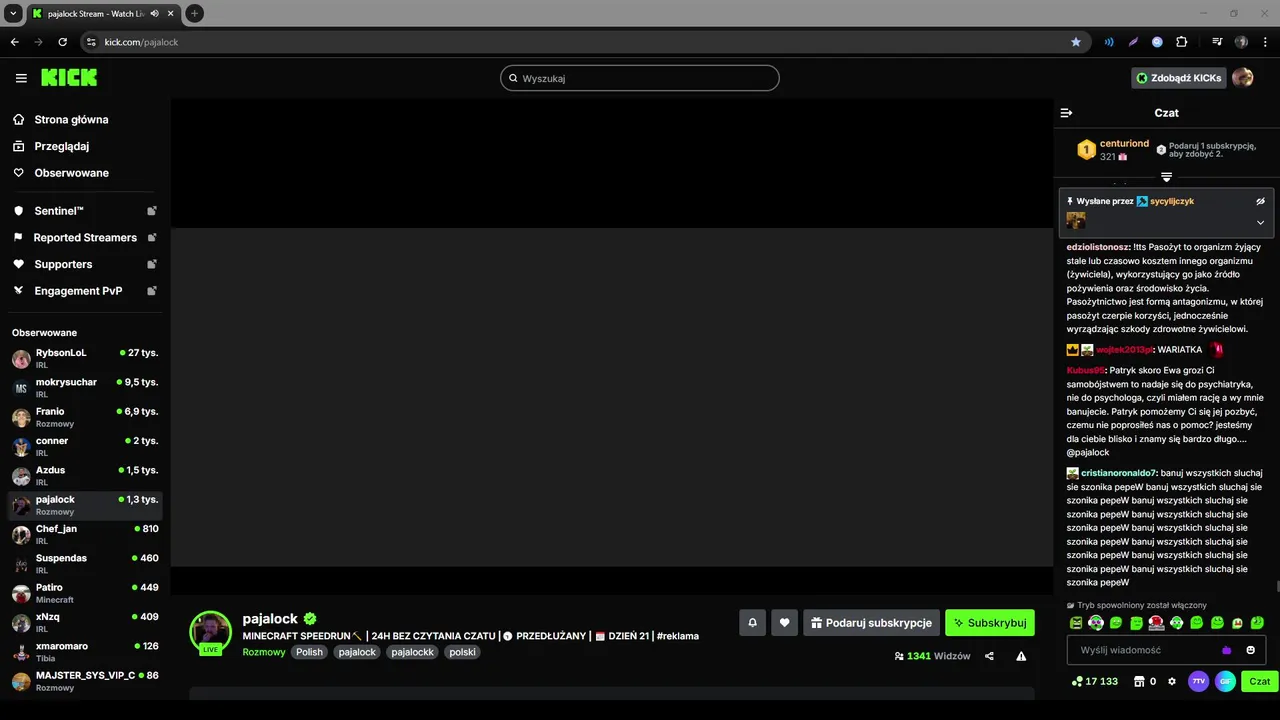Expand the pinned message chevron
The height and width of the screenshot is (720, 1280).
coord(1260,222)
